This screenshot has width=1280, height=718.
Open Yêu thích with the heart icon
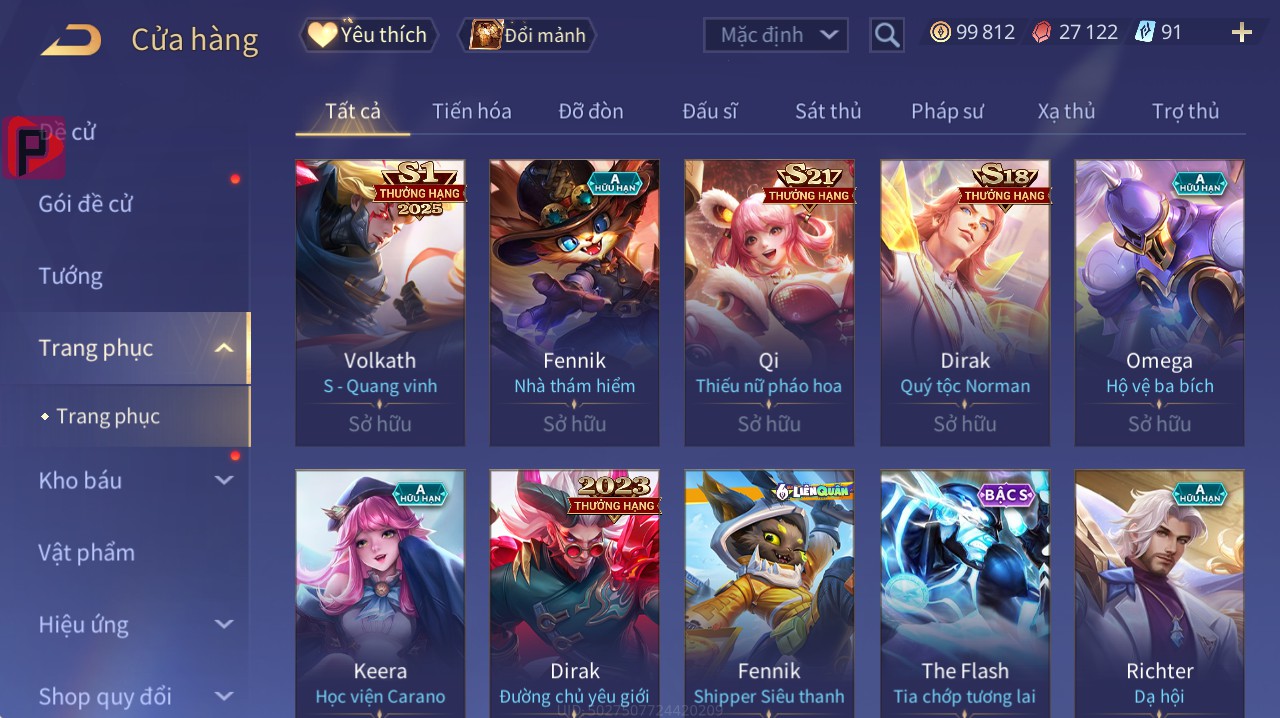click(368, 35)
